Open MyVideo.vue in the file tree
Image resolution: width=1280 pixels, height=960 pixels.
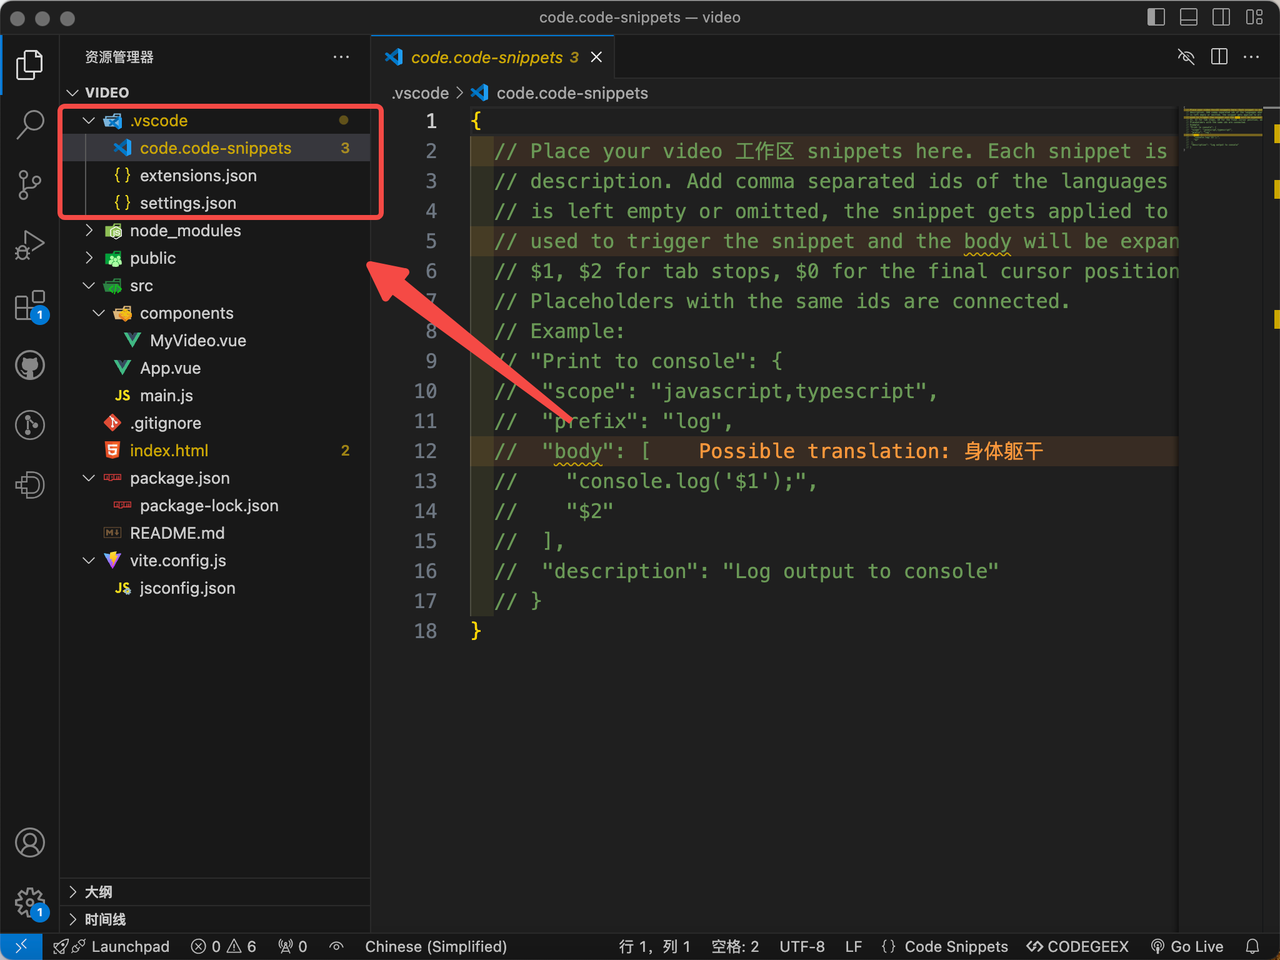tap(197, 341)
